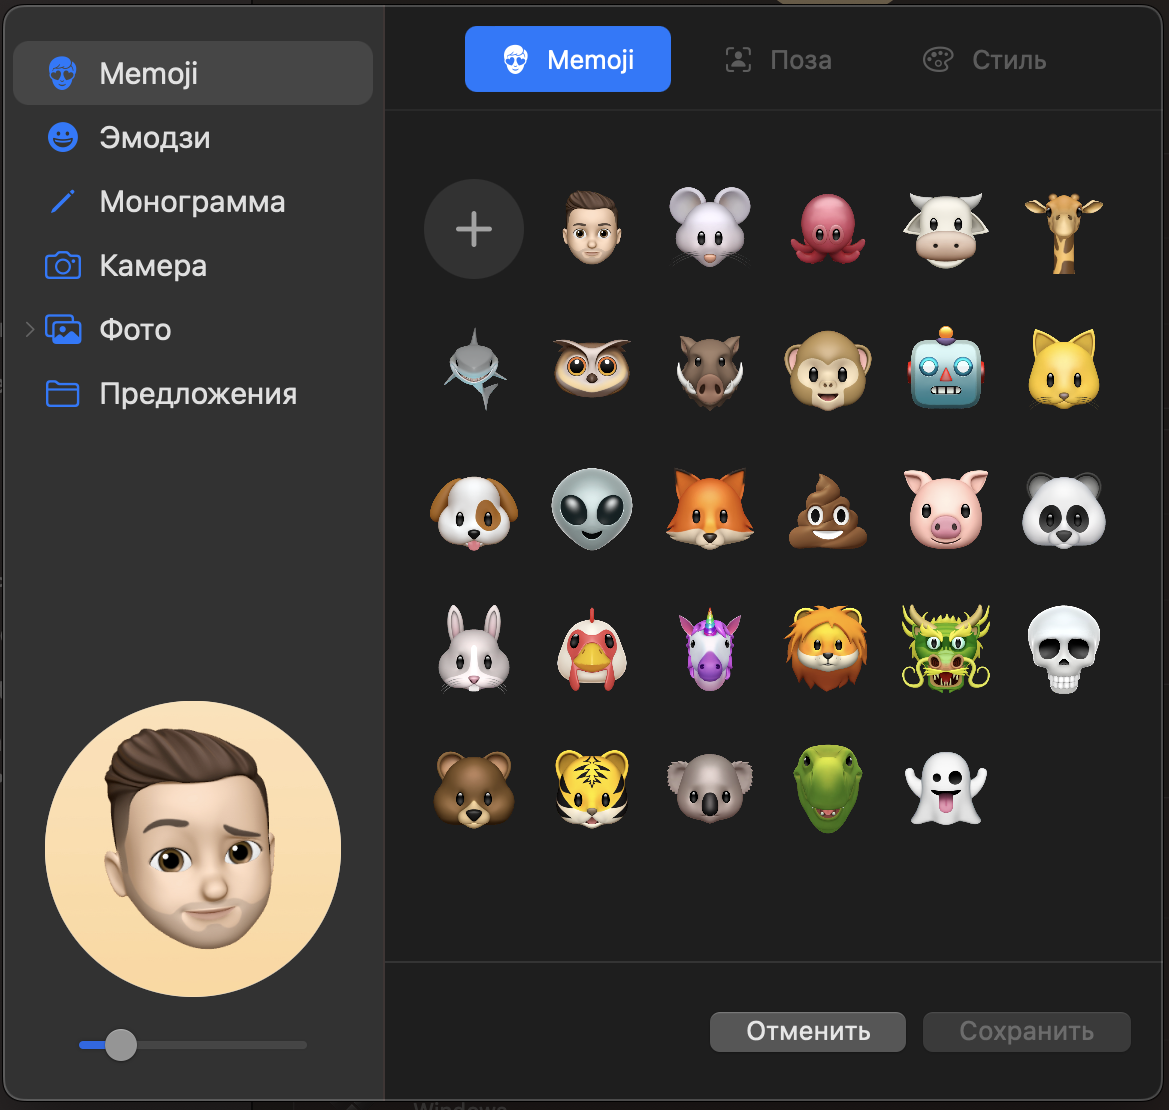Pick the owl Animoji
Image resolution: width=1169 pixels, height=1110 pixels.
(592, 368)
